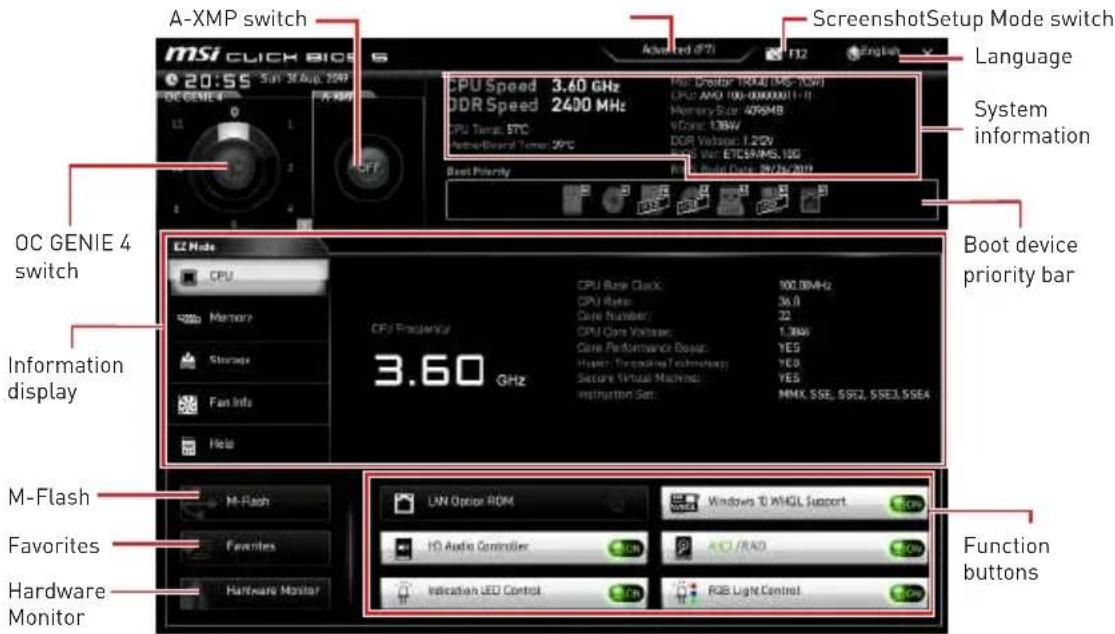Image resolution: width=1115 pixels, height=634 pixels.
Task: Click the CPU Speed 3.60 GHz reading
Action: tap(533, 86)
